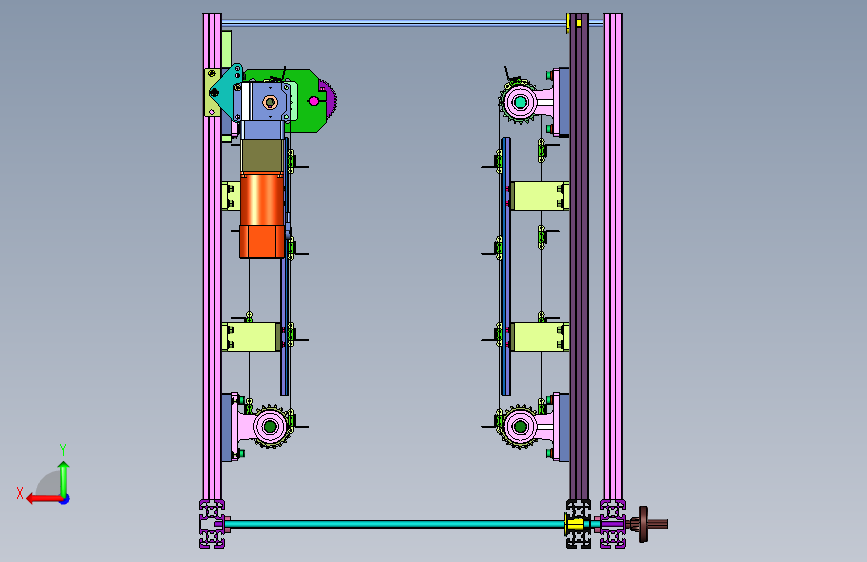
Task: Select the dark purple vertical column
Action: (579, 257)
